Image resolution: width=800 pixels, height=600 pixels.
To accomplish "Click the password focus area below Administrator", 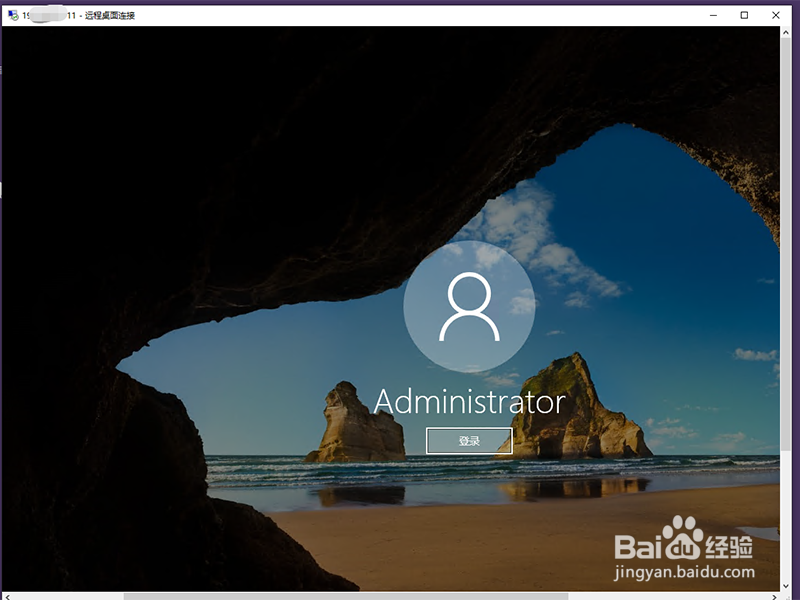I will pyautogui.click(x=469, y=440).
